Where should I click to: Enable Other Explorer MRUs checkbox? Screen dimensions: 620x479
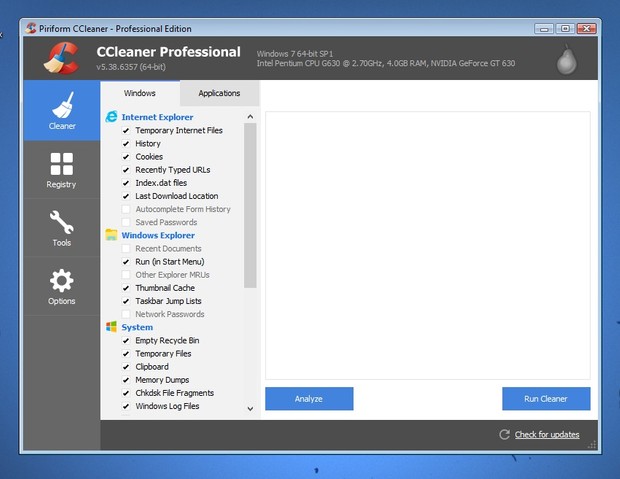pyautogui.click(x=126, y=275)
